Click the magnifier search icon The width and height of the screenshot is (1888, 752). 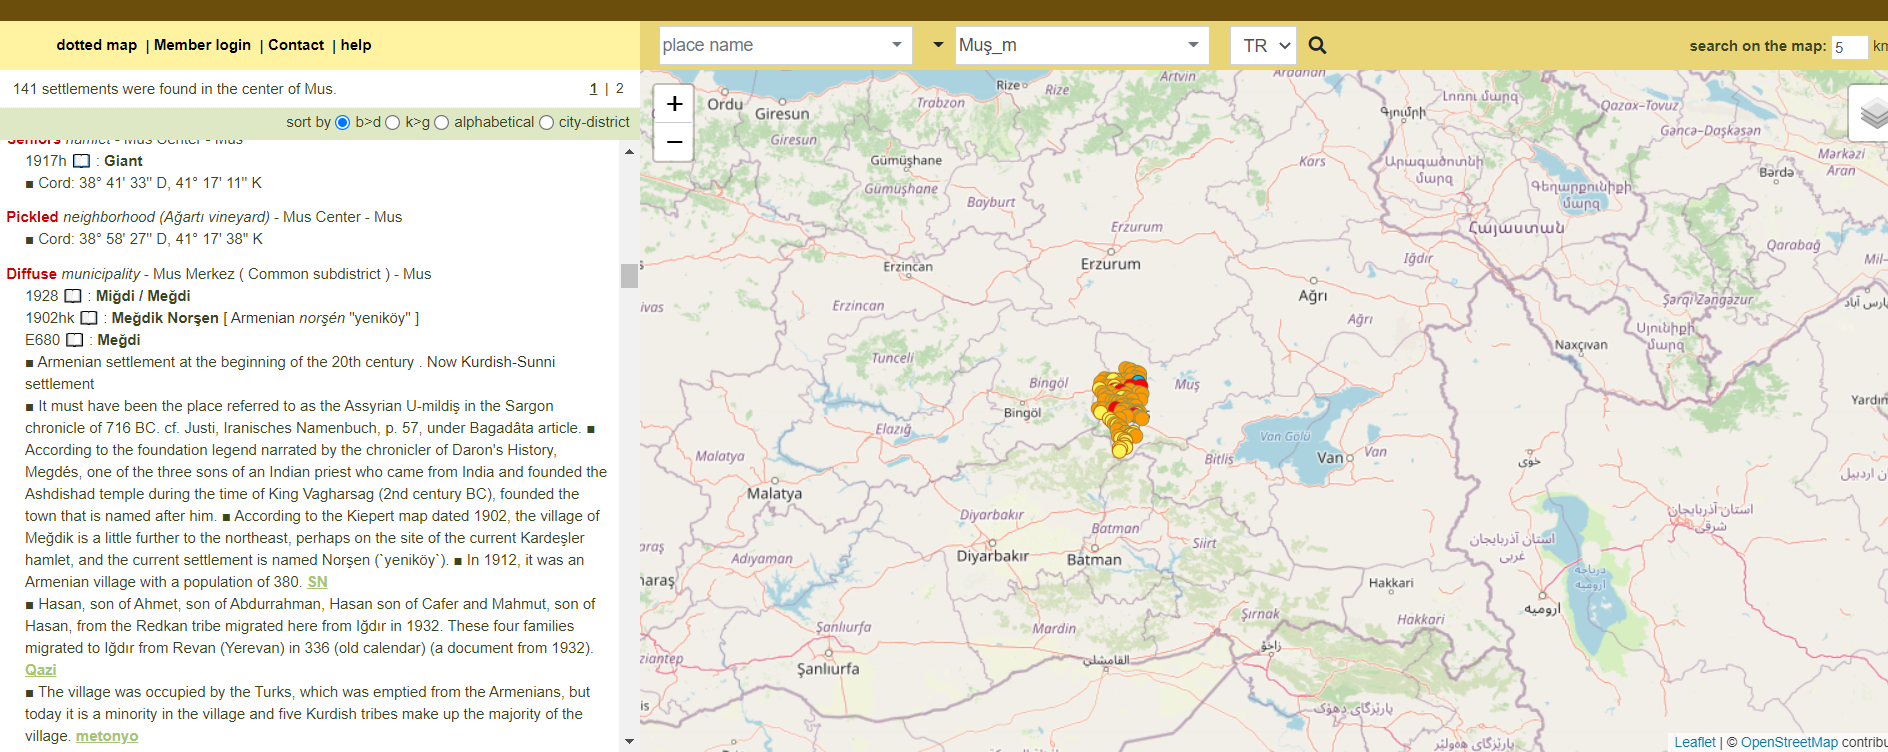click(x=1317, y=46)
